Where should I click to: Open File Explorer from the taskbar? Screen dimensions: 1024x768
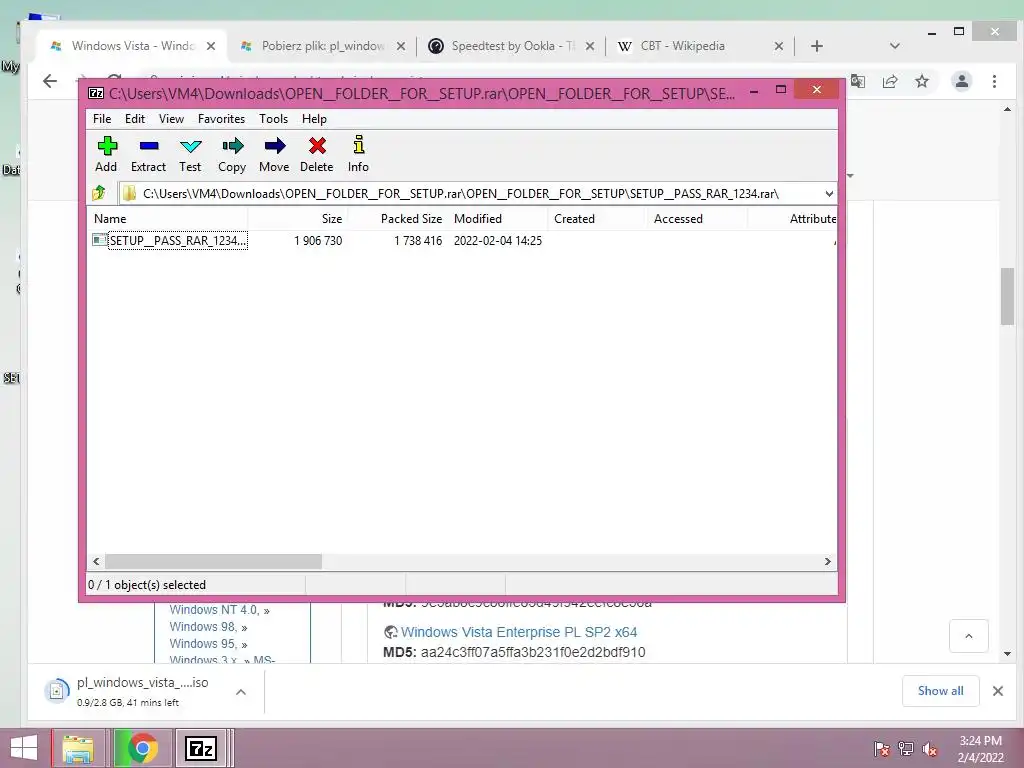(78, 748)
